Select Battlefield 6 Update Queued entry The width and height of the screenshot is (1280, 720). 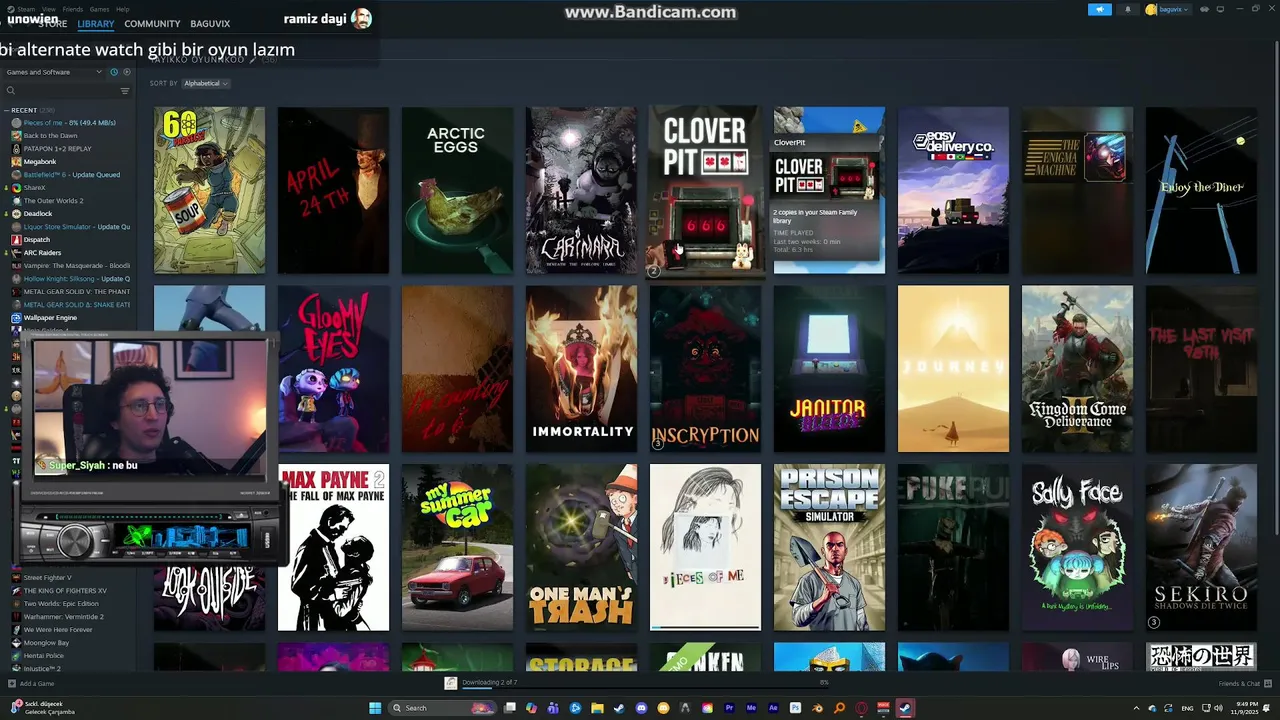[71, 175]
